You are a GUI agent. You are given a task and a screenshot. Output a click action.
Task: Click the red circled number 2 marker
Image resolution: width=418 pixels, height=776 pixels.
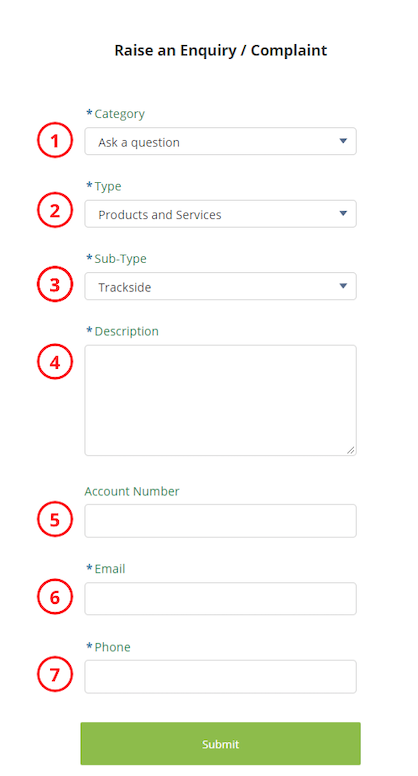coord(55,210)
